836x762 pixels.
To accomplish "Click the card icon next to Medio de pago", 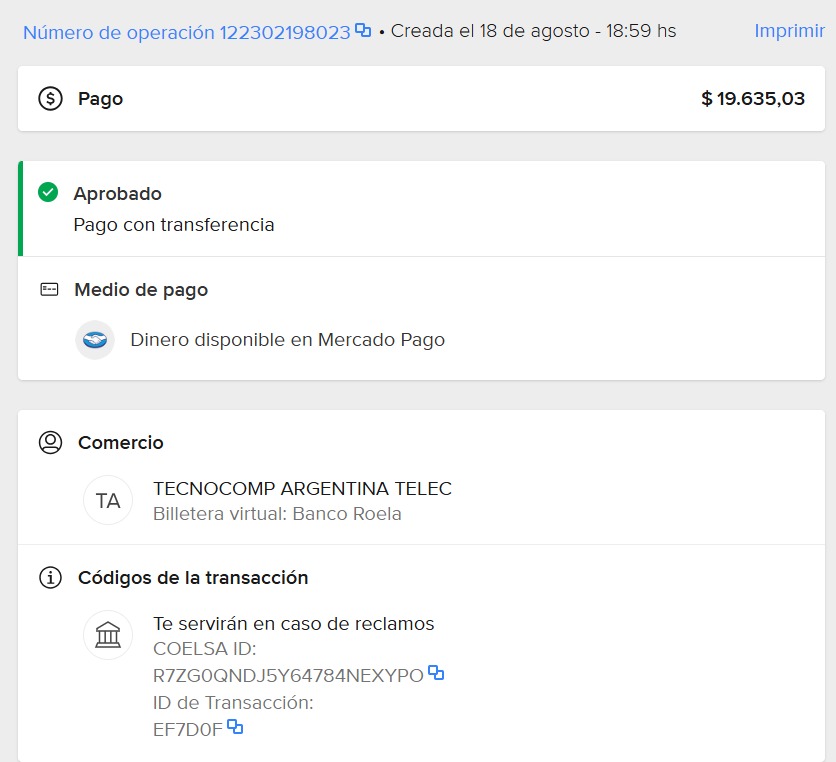I will point(49,290).
